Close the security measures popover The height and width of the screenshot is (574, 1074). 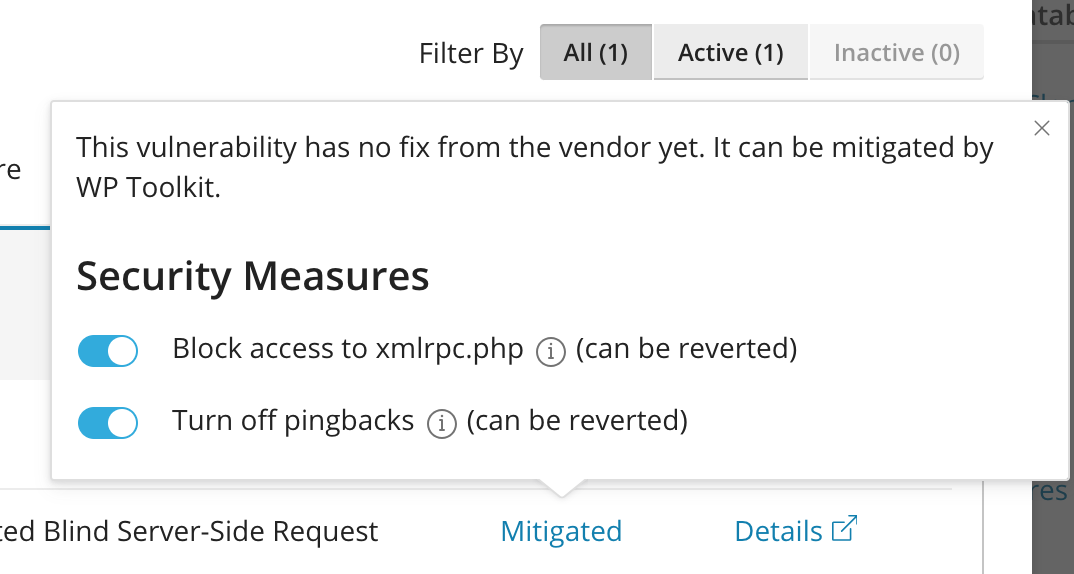(x=1042, y=128)
